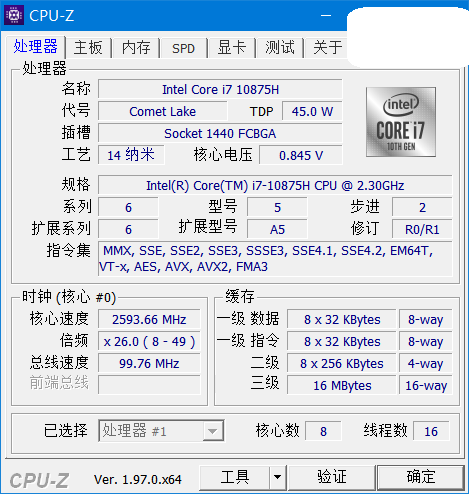
Task: Click the 型号 value 5
Action: click(277, 207)
